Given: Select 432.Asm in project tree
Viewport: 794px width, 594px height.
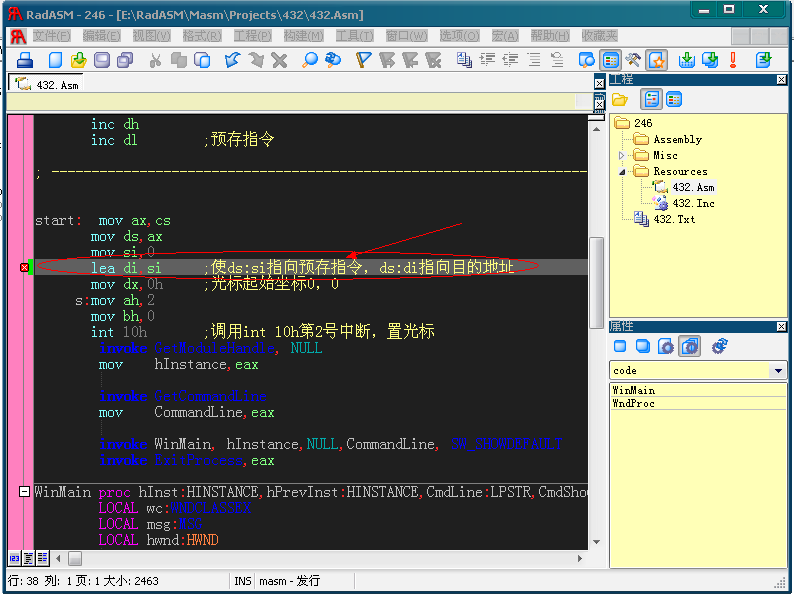Looking at the screenshot, I should [x=693, y=187].
